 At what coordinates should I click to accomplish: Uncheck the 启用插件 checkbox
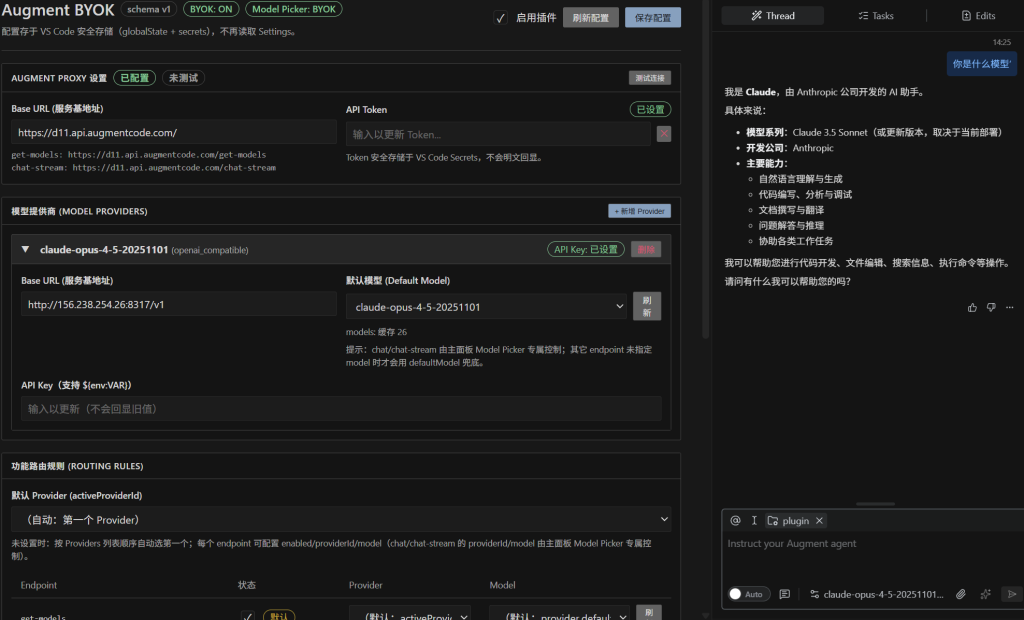[x=501, y=18]
